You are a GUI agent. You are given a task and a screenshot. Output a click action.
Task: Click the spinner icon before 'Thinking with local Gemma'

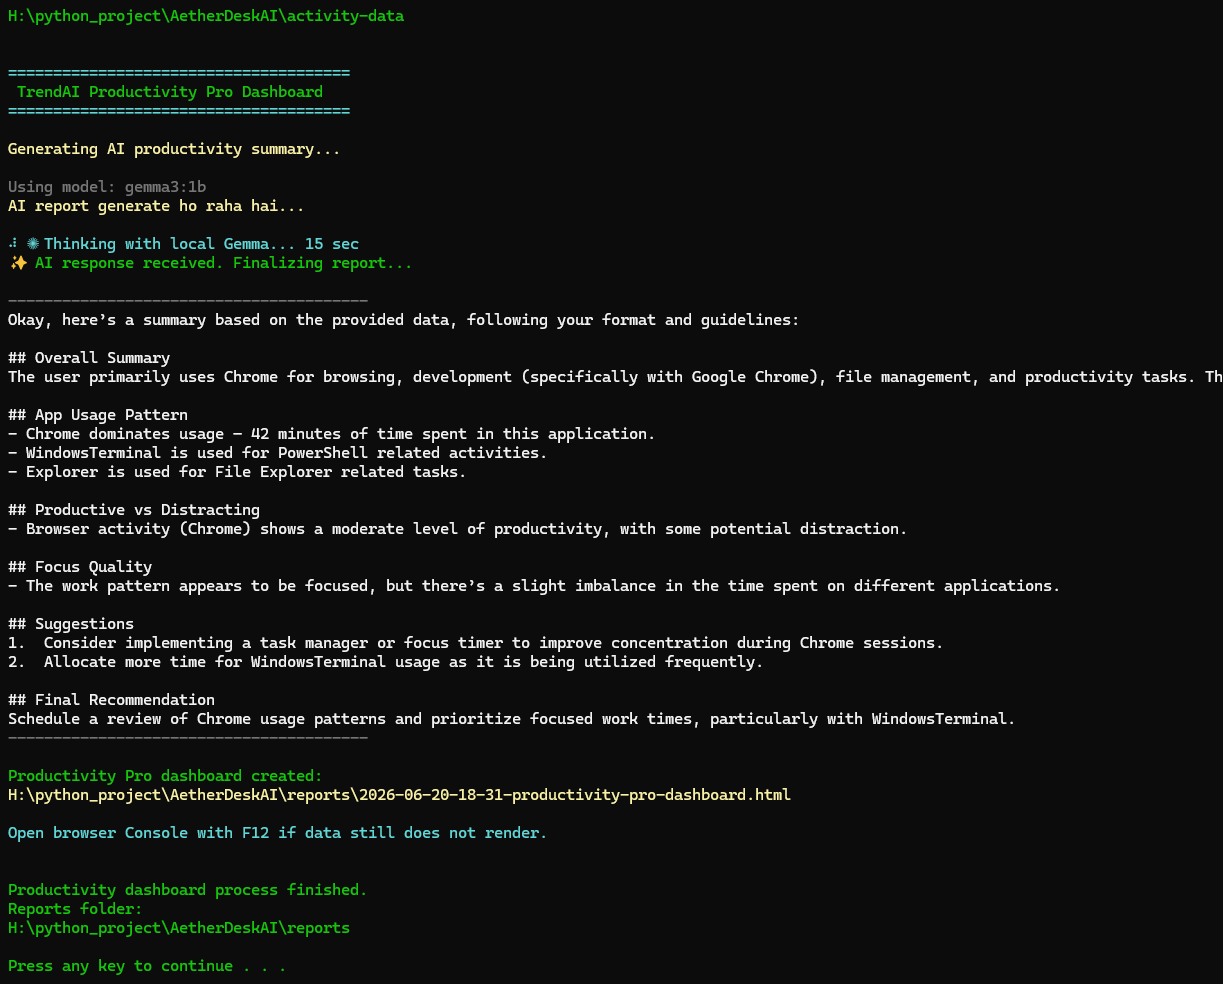pyautogui.click(x=33, y=244)
